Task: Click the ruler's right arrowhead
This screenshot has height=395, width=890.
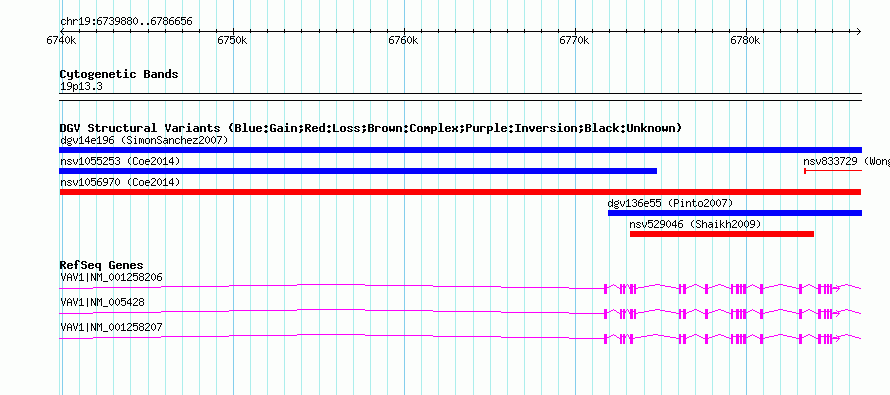Action: pyautogui.click(x=858, y=31)
